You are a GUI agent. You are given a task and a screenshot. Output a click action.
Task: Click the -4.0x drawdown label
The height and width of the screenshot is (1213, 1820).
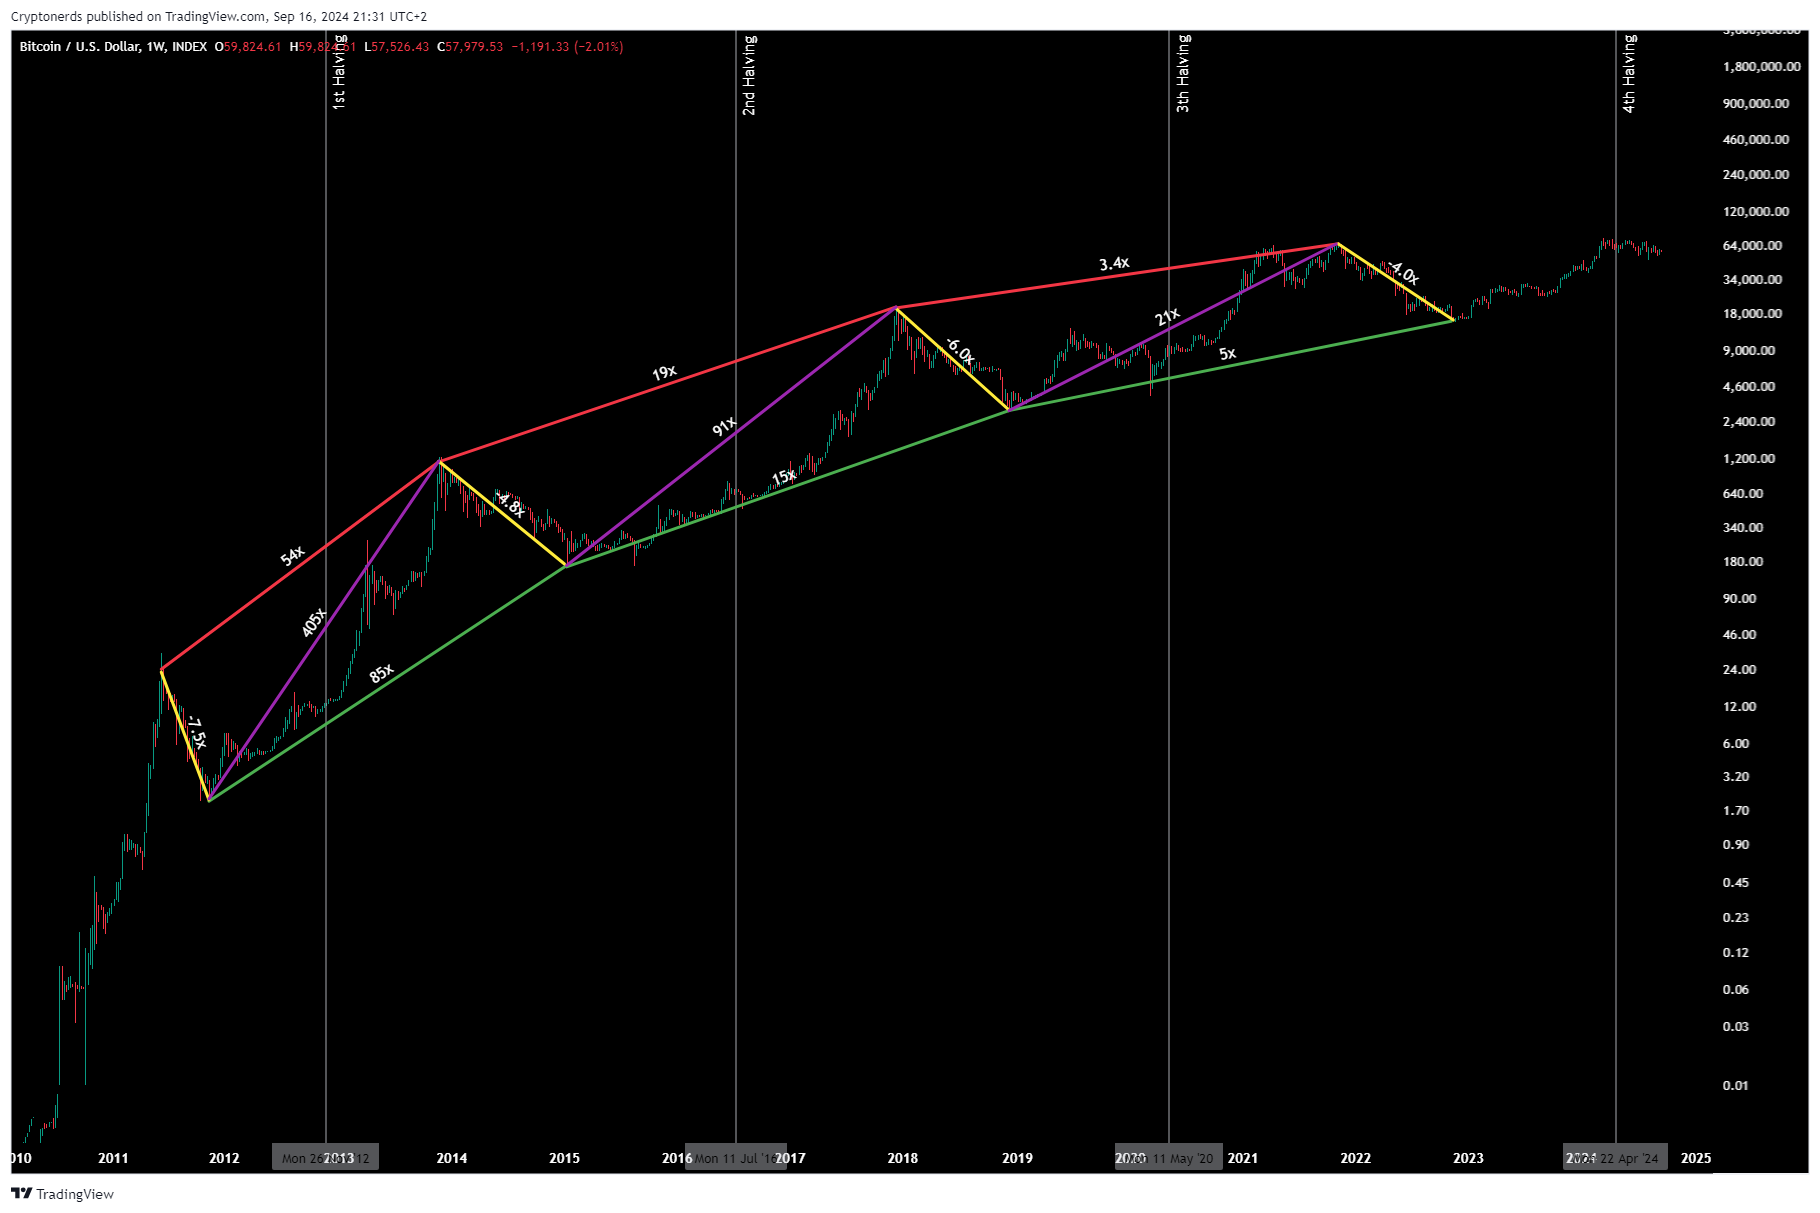[x=1404, y=272]
